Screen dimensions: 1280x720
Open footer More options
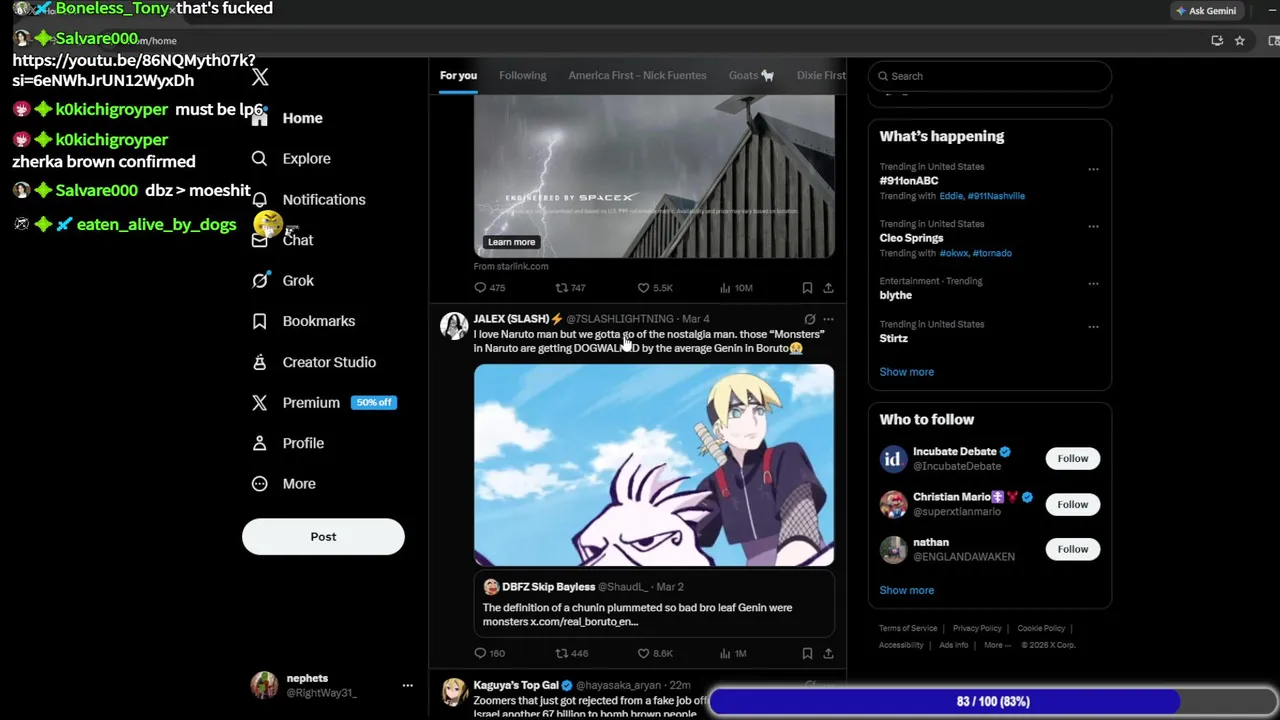point(996,645)
